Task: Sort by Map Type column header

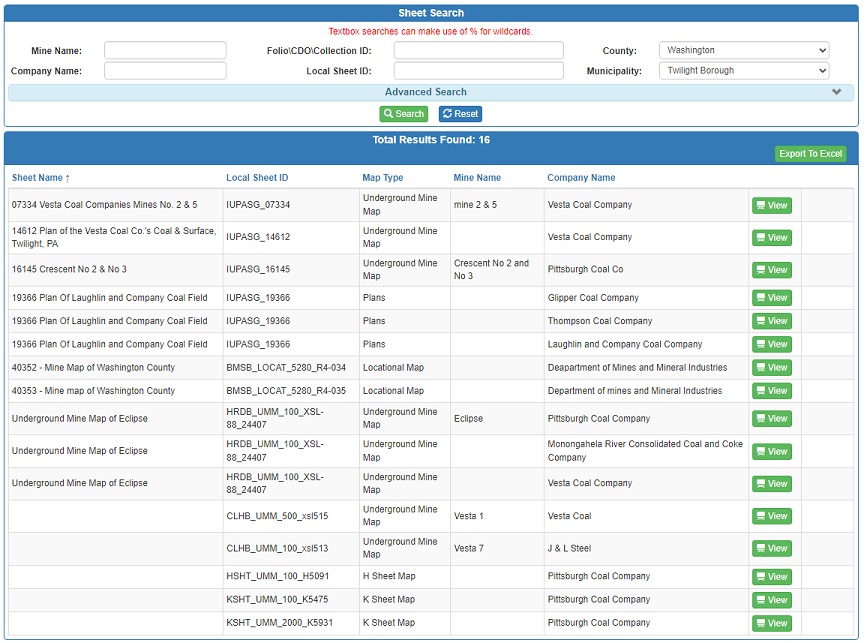Action: click(383, 177)
